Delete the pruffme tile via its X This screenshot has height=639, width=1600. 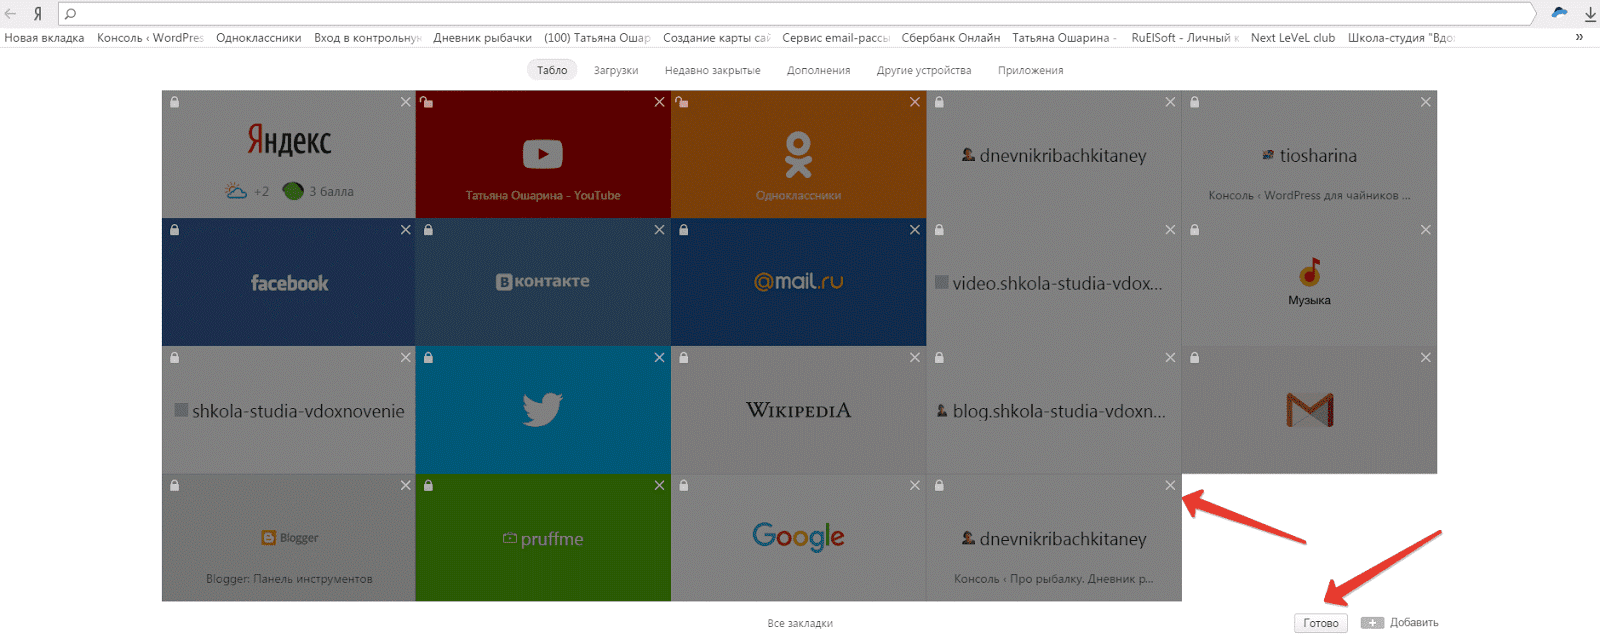coord(660,486)
